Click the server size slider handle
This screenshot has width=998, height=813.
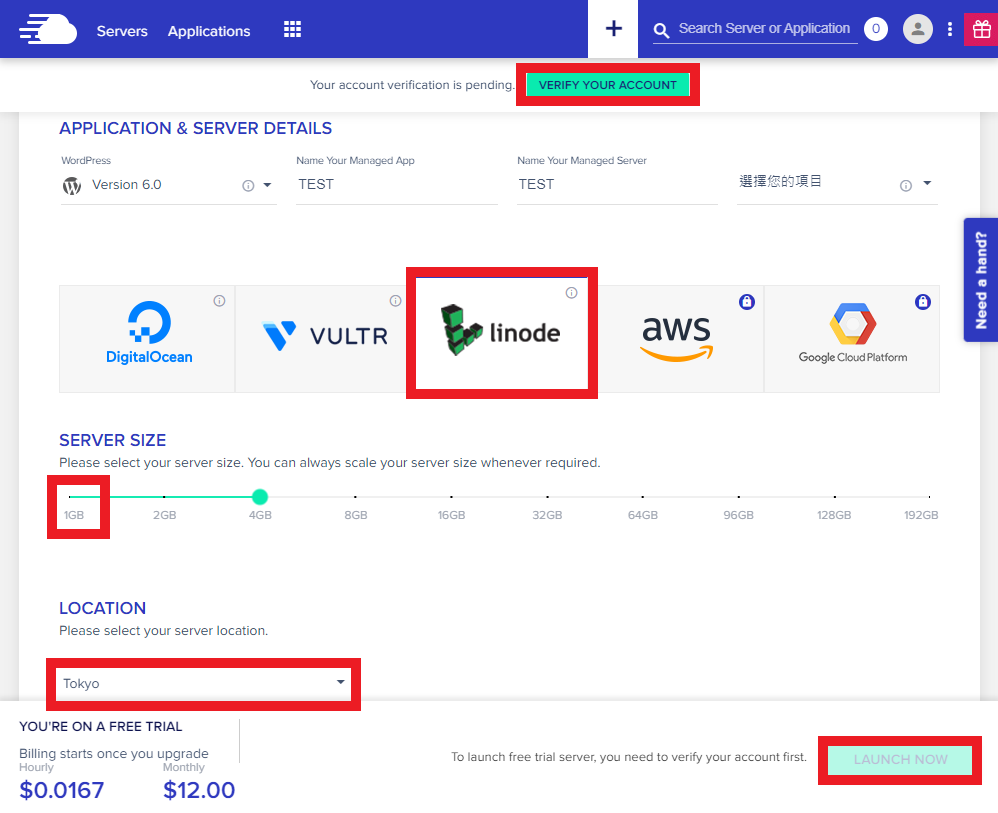pyautogui.click(x=260, y=497)
